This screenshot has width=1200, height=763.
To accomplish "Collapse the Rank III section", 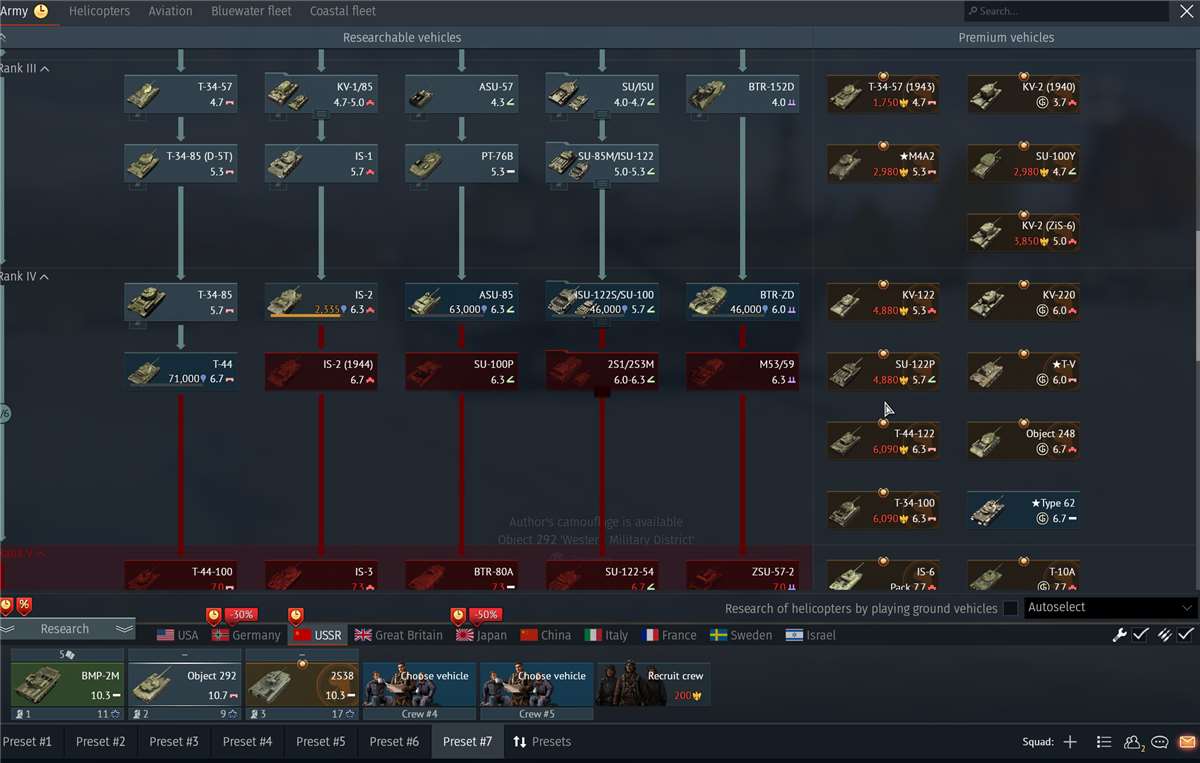I will (24, 68).
